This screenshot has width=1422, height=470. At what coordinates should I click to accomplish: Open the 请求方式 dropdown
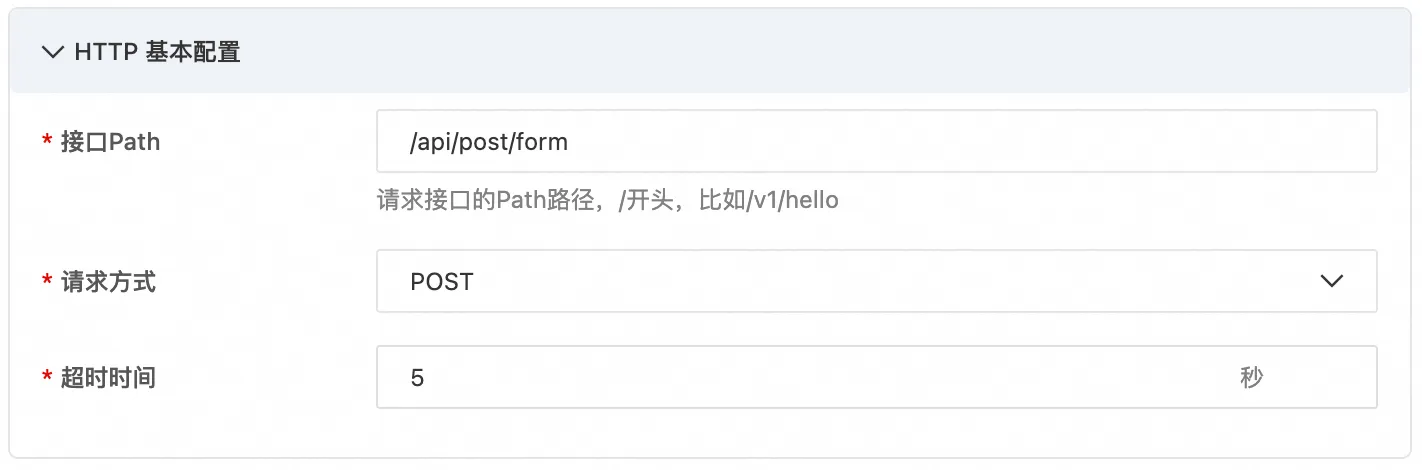click(x=877, y=281)
